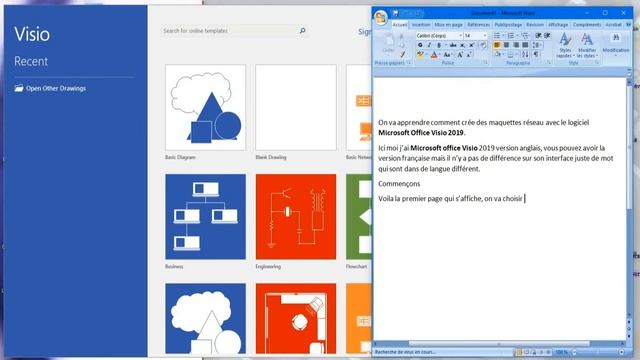Click the text highlight color icon
The width and height of the screenshot is (640, 360).
point(420,55)
